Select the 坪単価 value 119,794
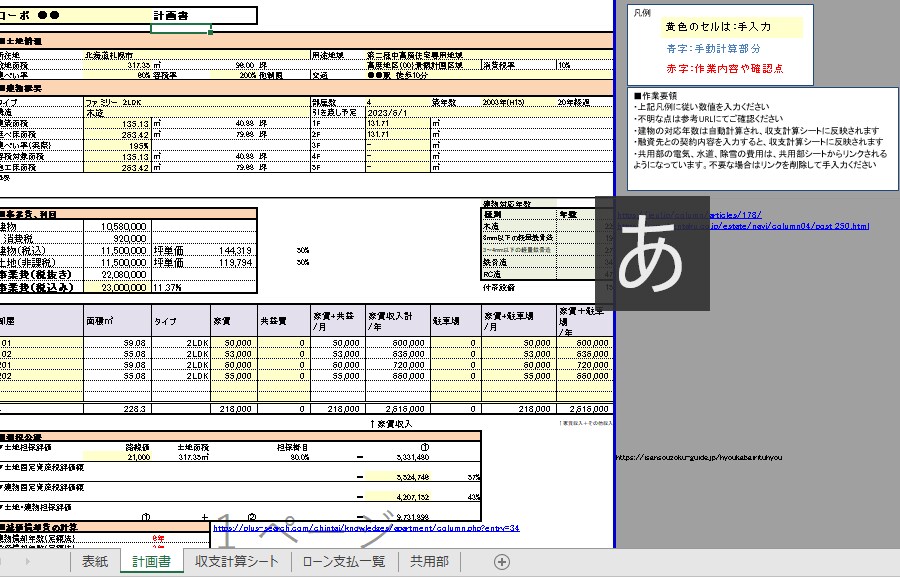Screen dimensions: 900x577 234,263
